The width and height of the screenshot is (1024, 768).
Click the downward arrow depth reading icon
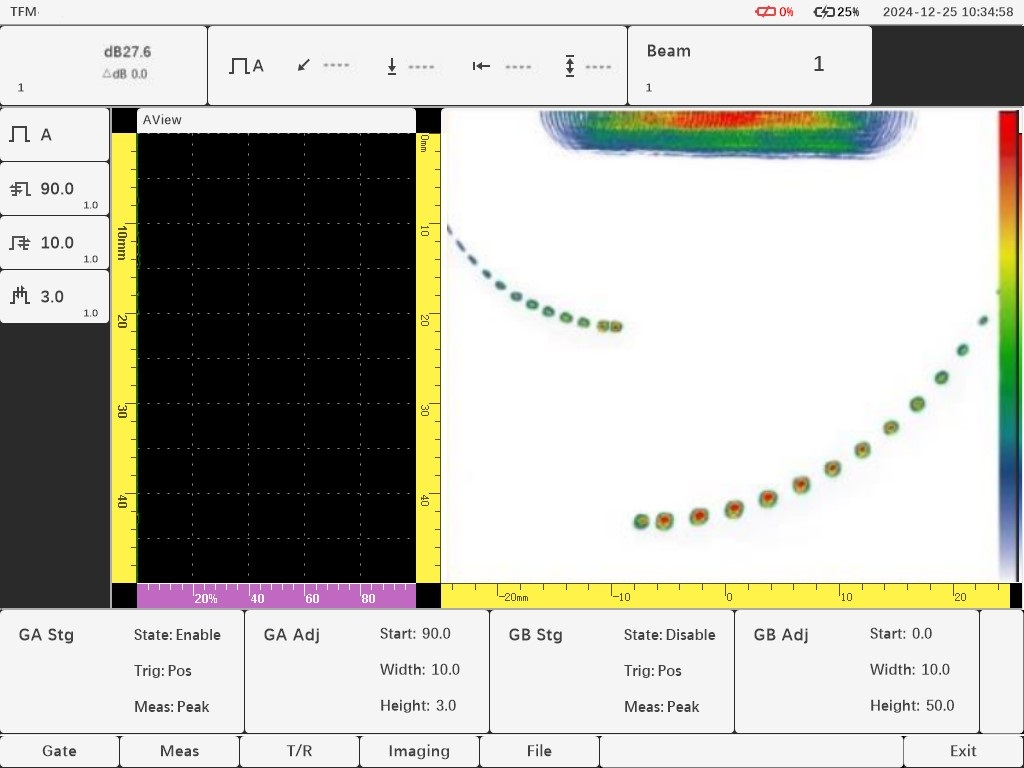click(392, 66)
